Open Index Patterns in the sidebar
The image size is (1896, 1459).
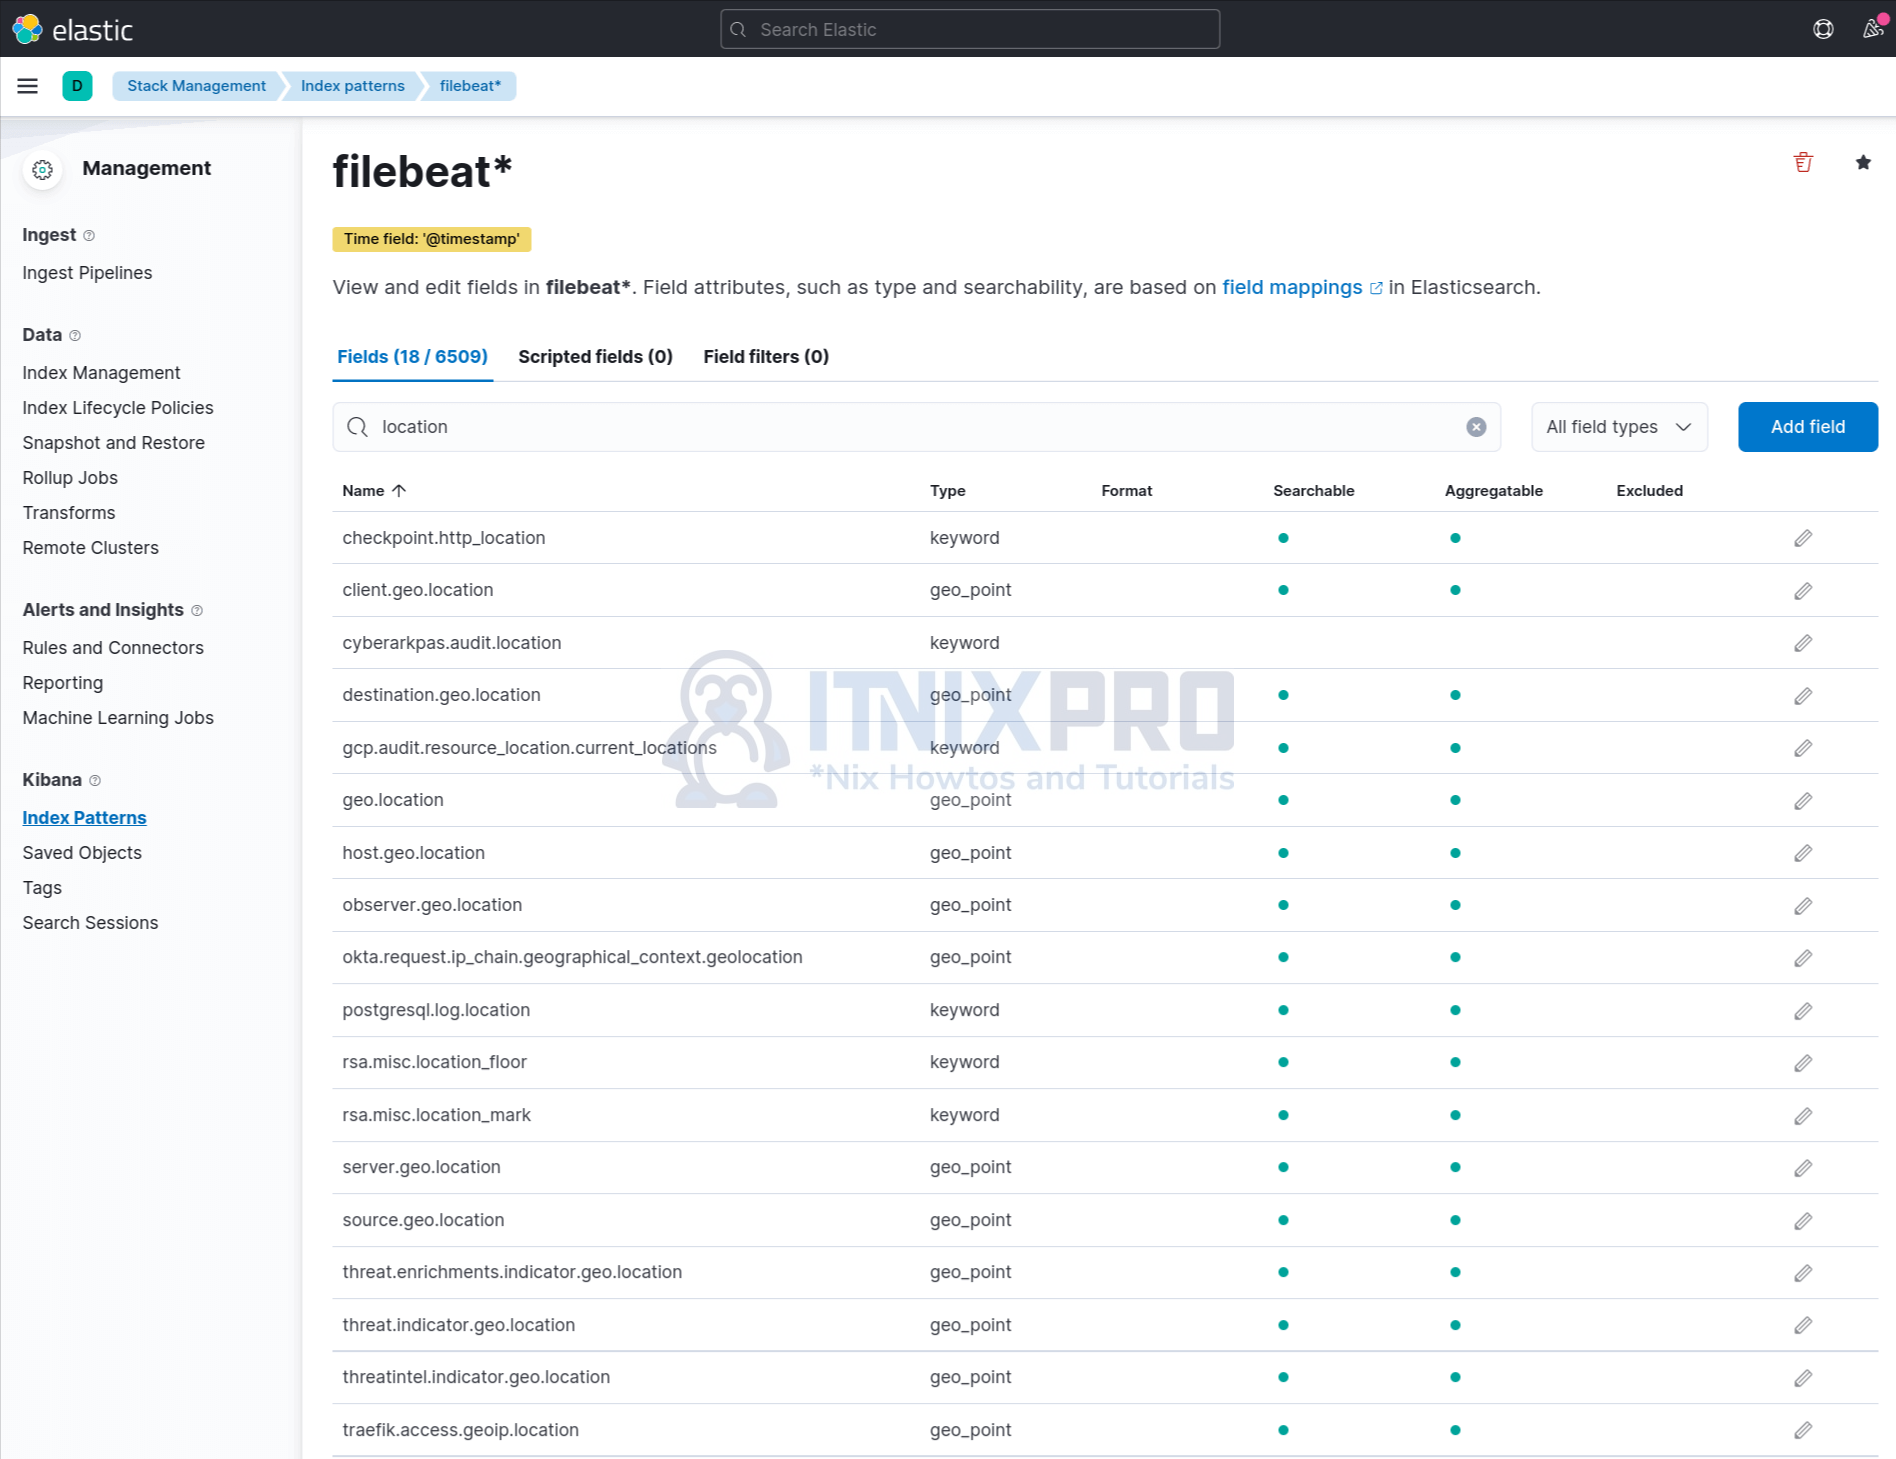[x=84, y=818]
